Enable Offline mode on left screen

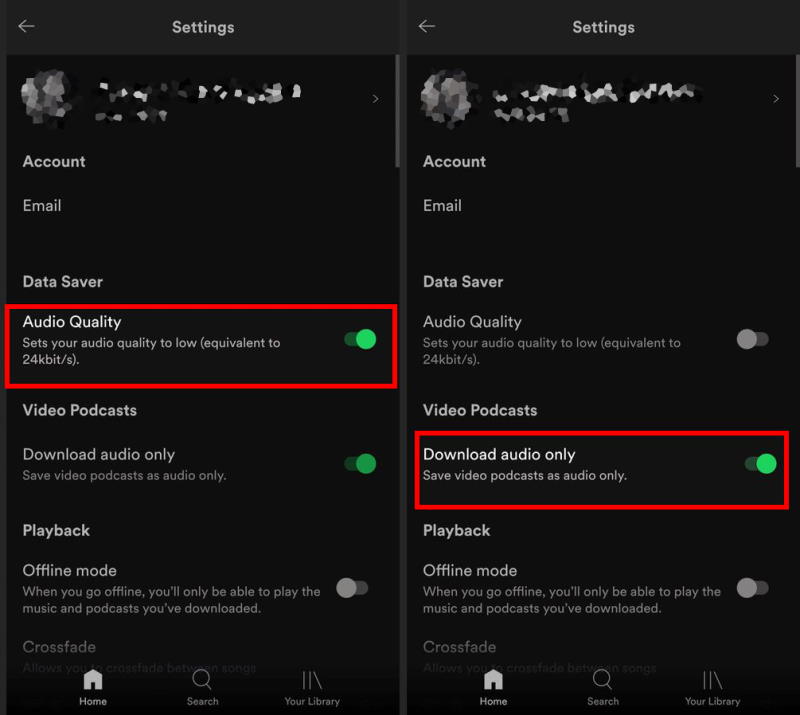352,588
